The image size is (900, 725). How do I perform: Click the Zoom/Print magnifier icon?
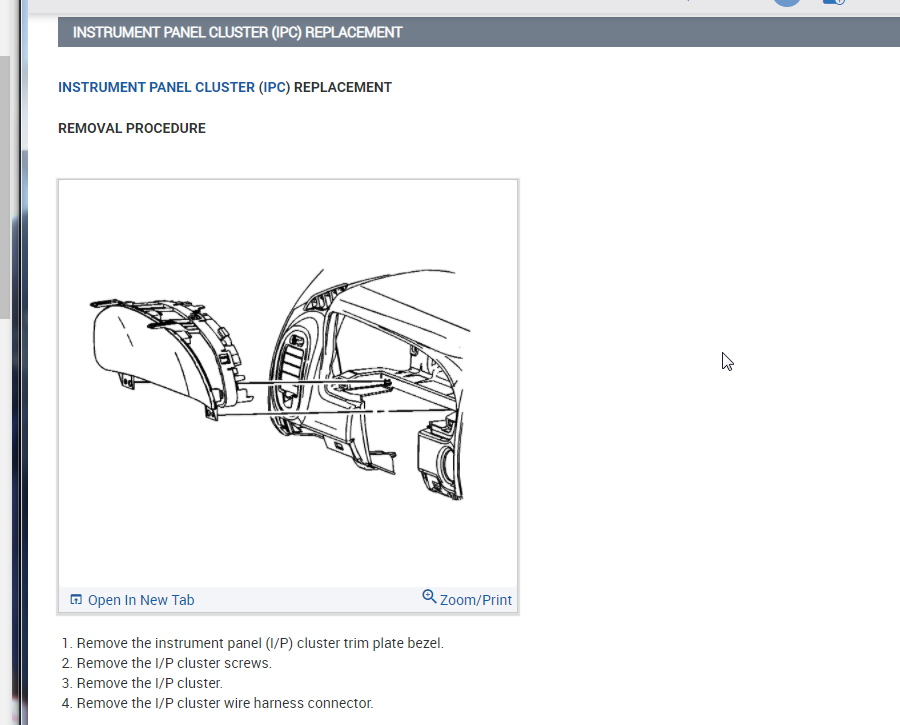point(429,596)
